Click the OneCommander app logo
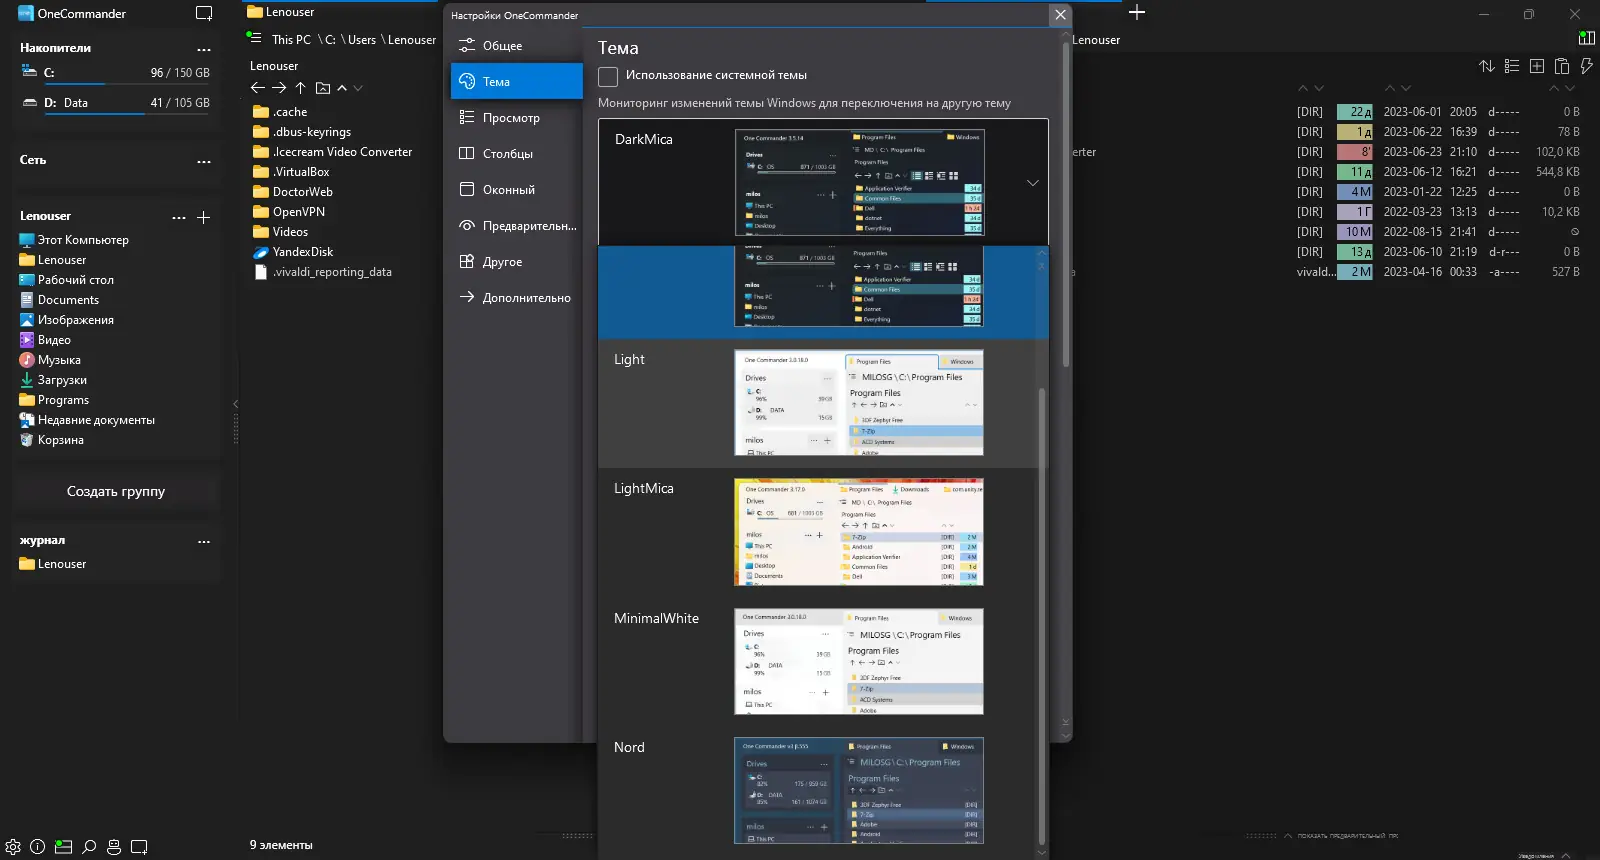 pyautogui.click(x=26, y=13)
